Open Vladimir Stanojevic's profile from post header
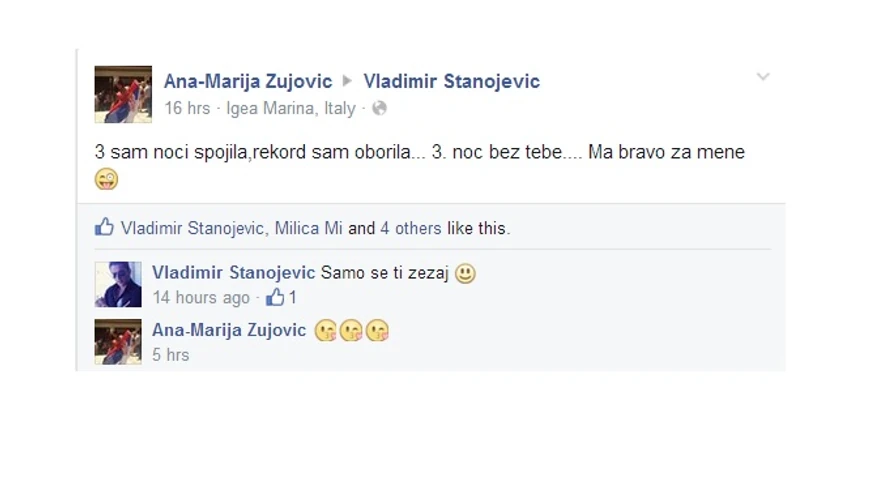 coord(451,81)
